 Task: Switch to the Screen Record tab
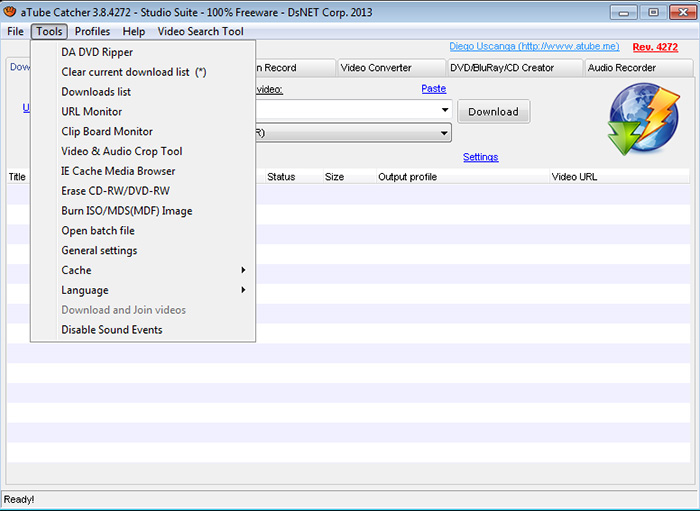point(295,68)
